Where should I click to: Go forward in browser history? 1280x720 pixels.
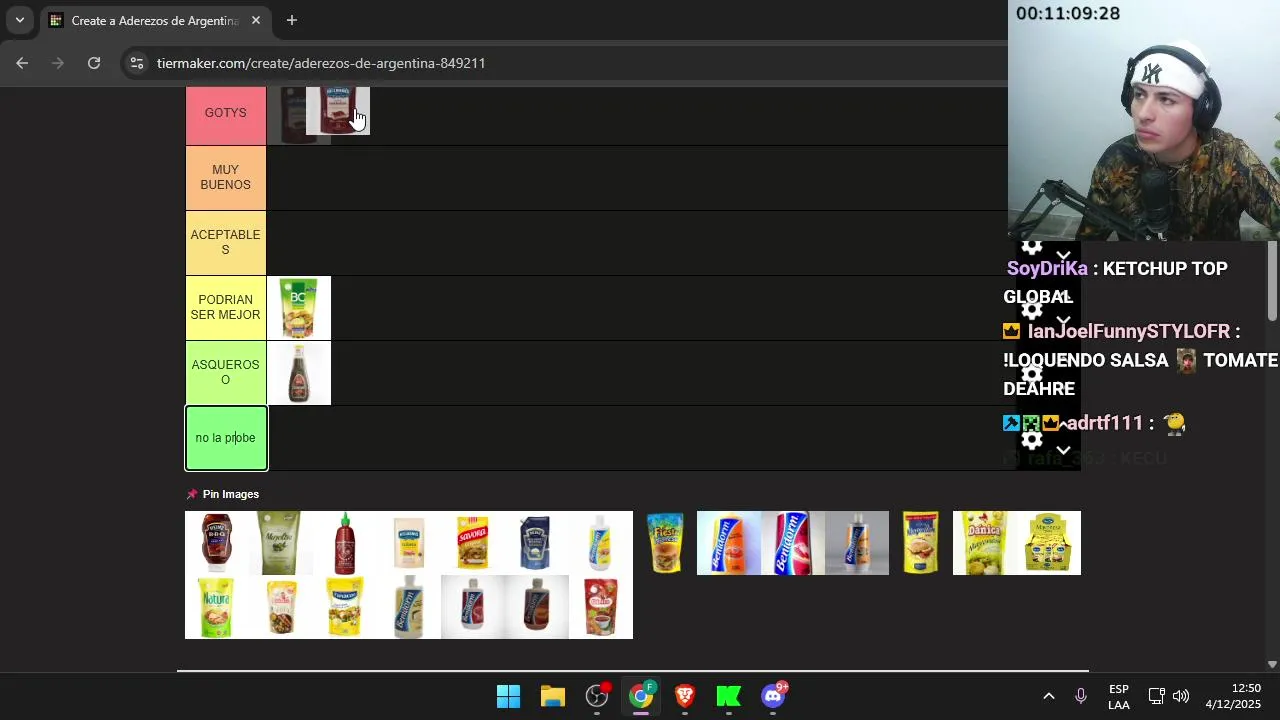[58, 63]
